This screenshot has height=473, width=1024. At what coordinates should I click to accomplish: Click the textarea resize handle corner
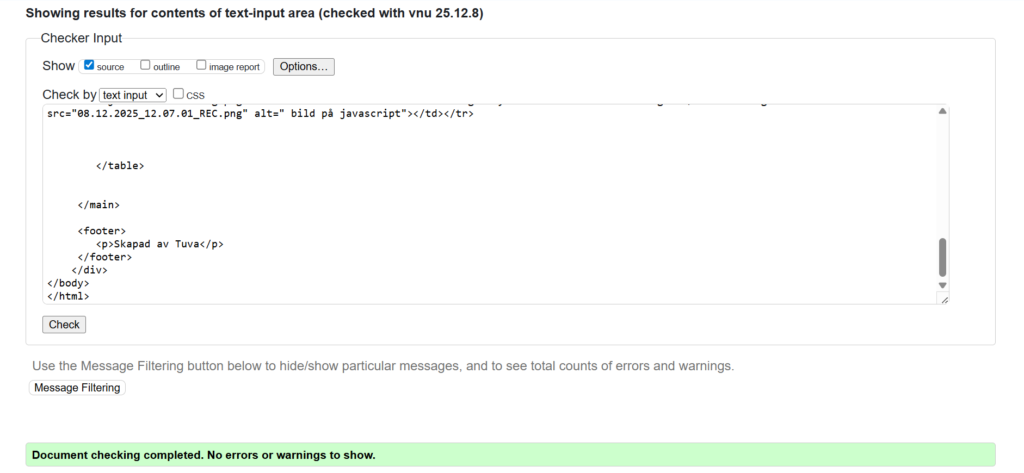943,299
